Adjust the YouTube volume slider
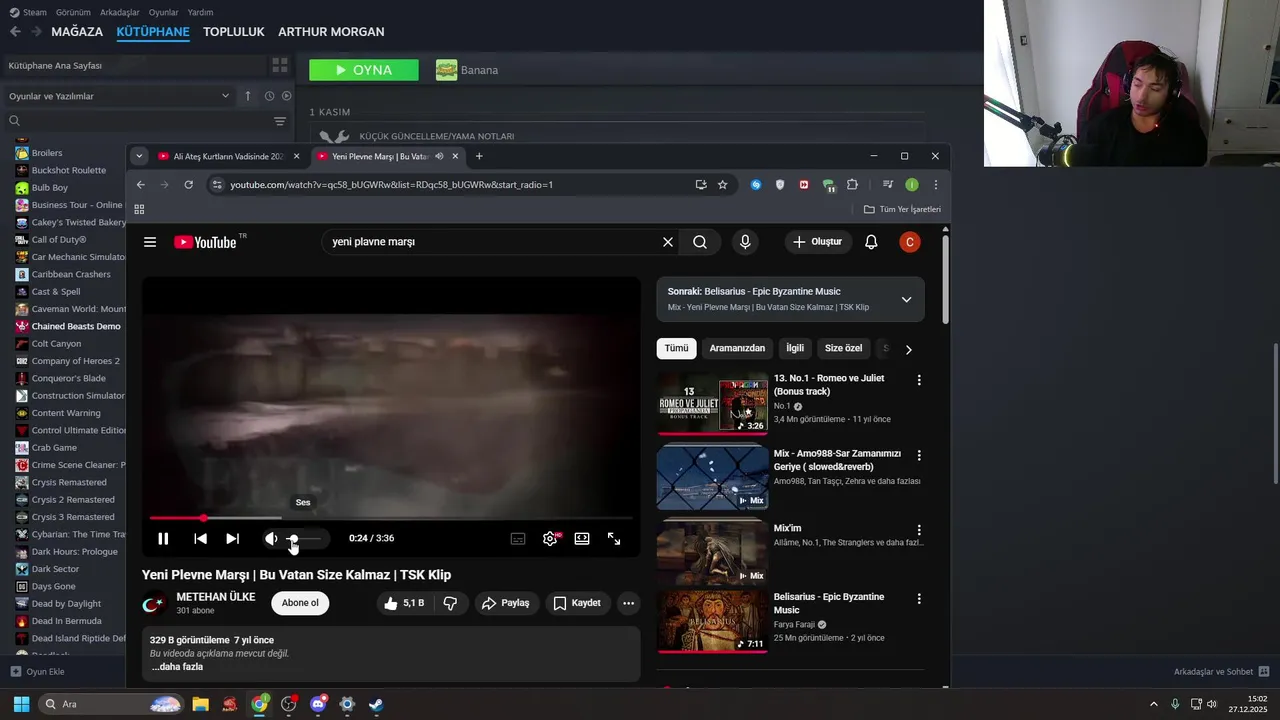The height and width of the screenshot is (720, 1280). 305,538
